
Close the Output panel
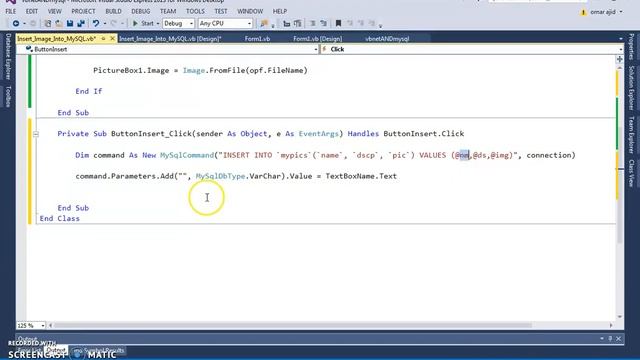coord(619,338)
